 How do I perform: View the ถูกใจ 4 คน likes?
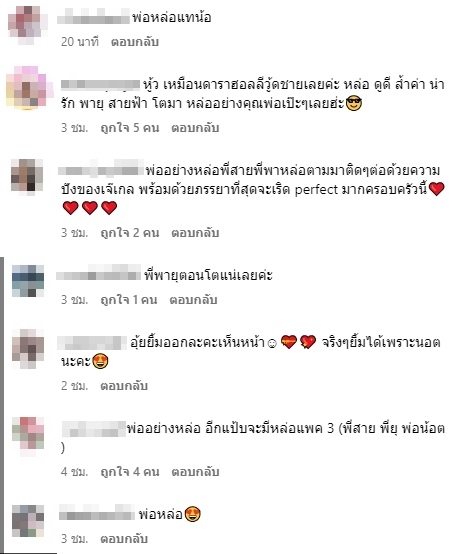coord(130,471)
